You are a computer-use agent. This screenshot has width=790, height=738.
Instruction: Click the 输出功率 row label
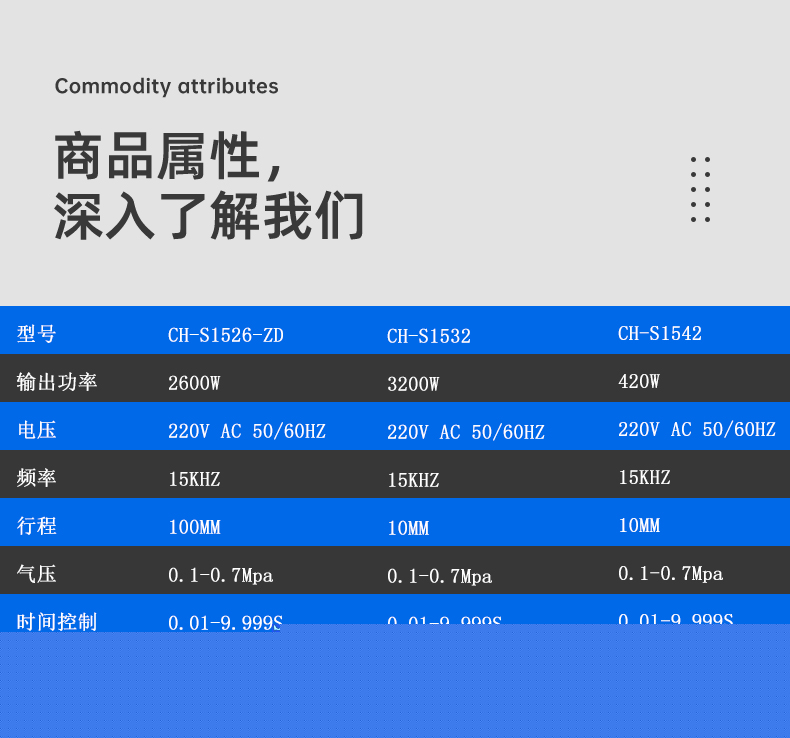56,382
